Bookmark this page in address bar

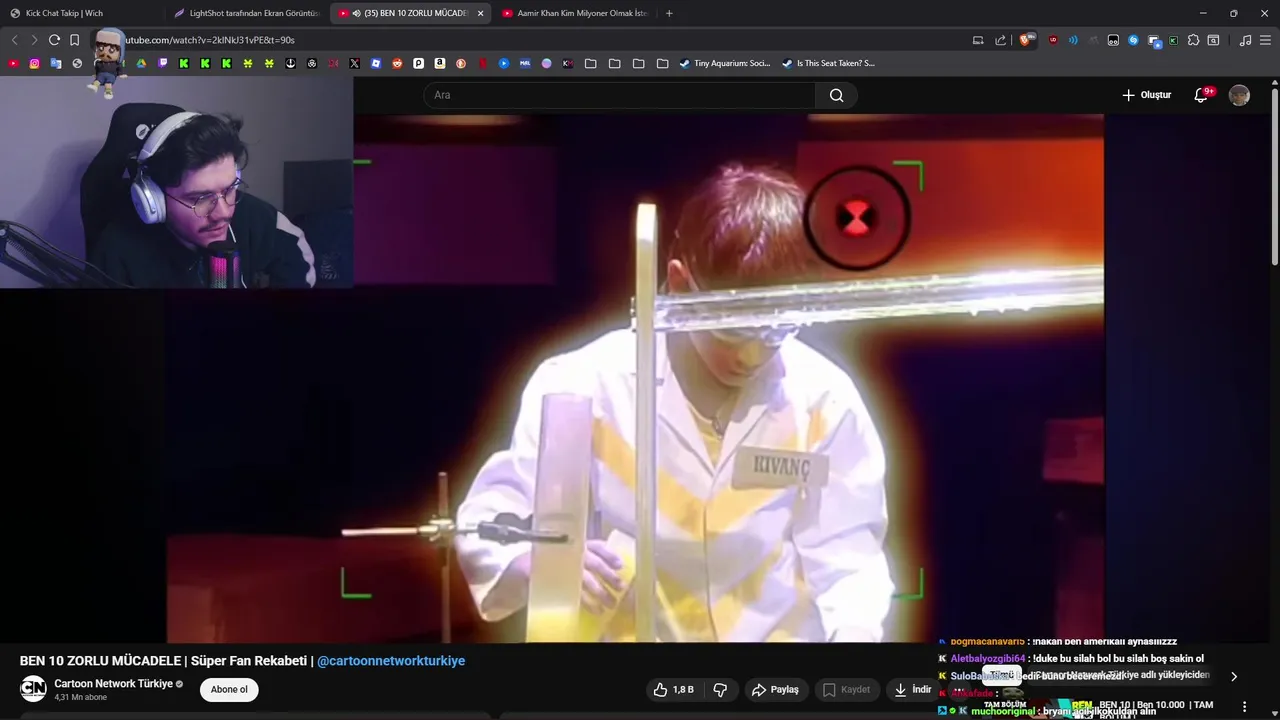(x=74, y=40)
